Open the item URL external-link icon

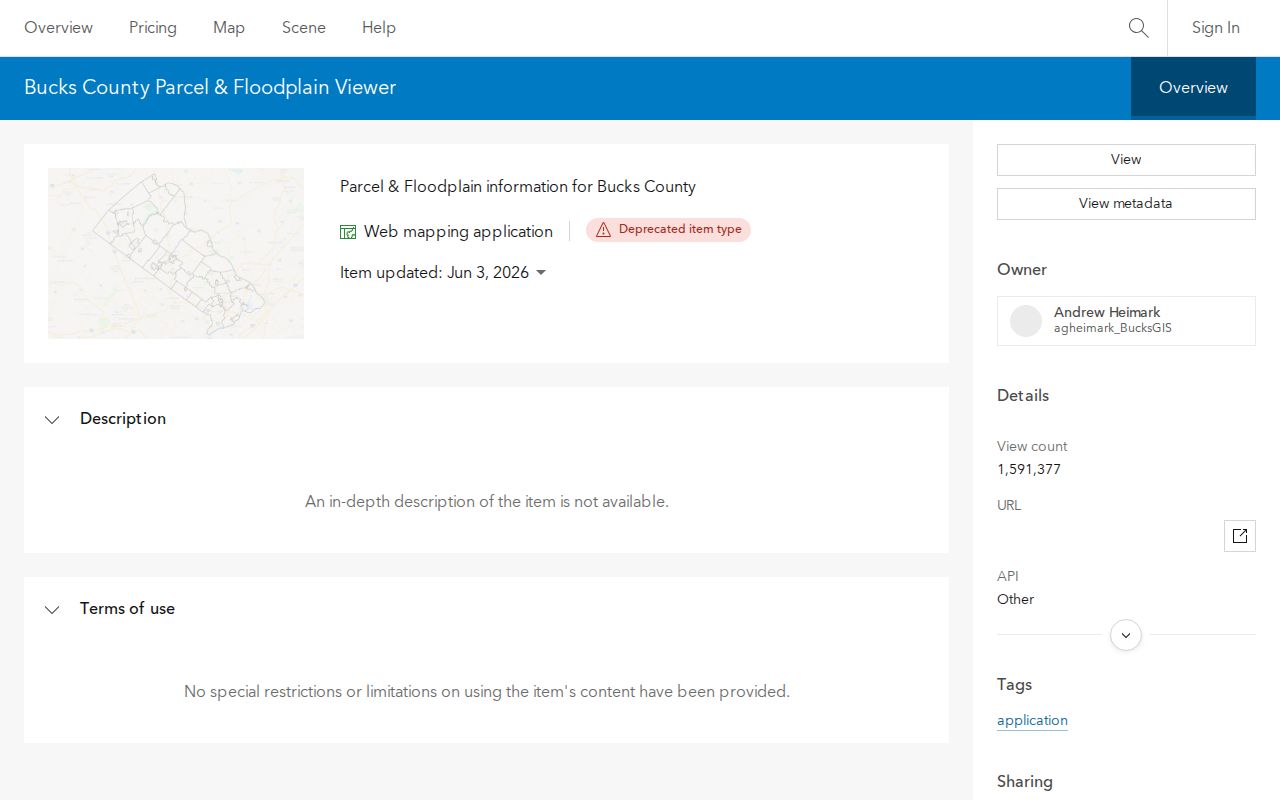pos(1240,536)
